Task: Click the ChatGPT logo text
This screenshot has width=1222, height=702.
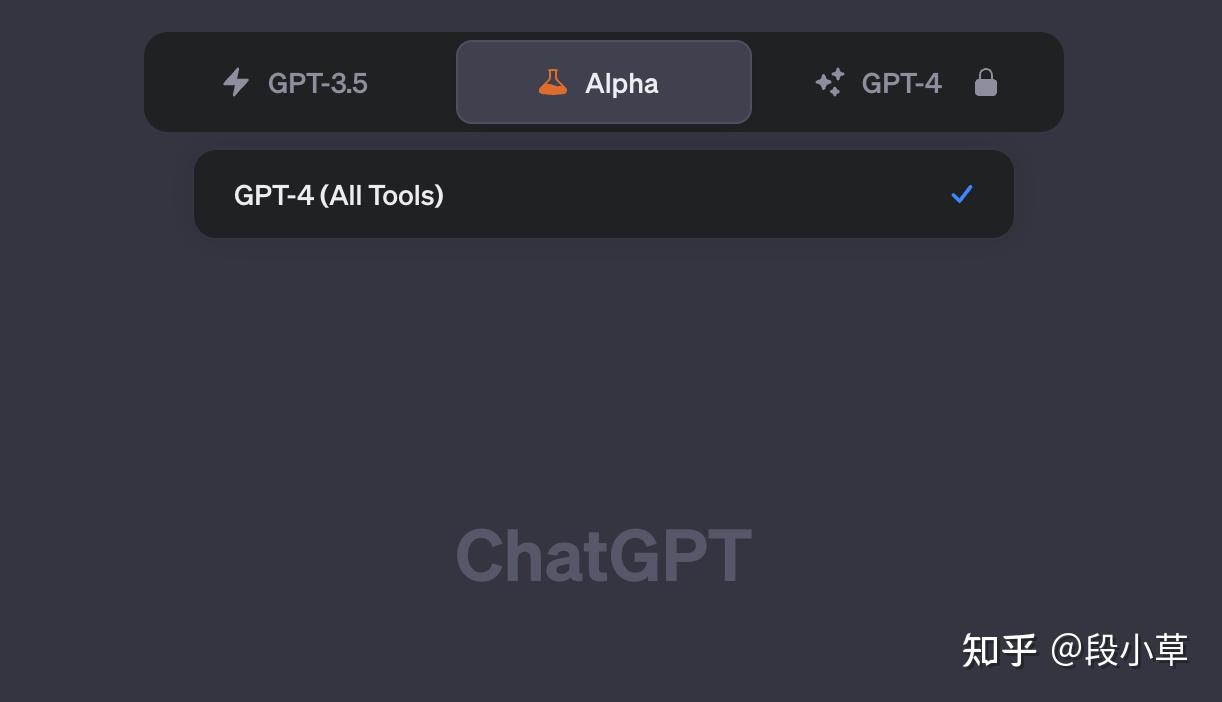Action: [x=604, y=555]
